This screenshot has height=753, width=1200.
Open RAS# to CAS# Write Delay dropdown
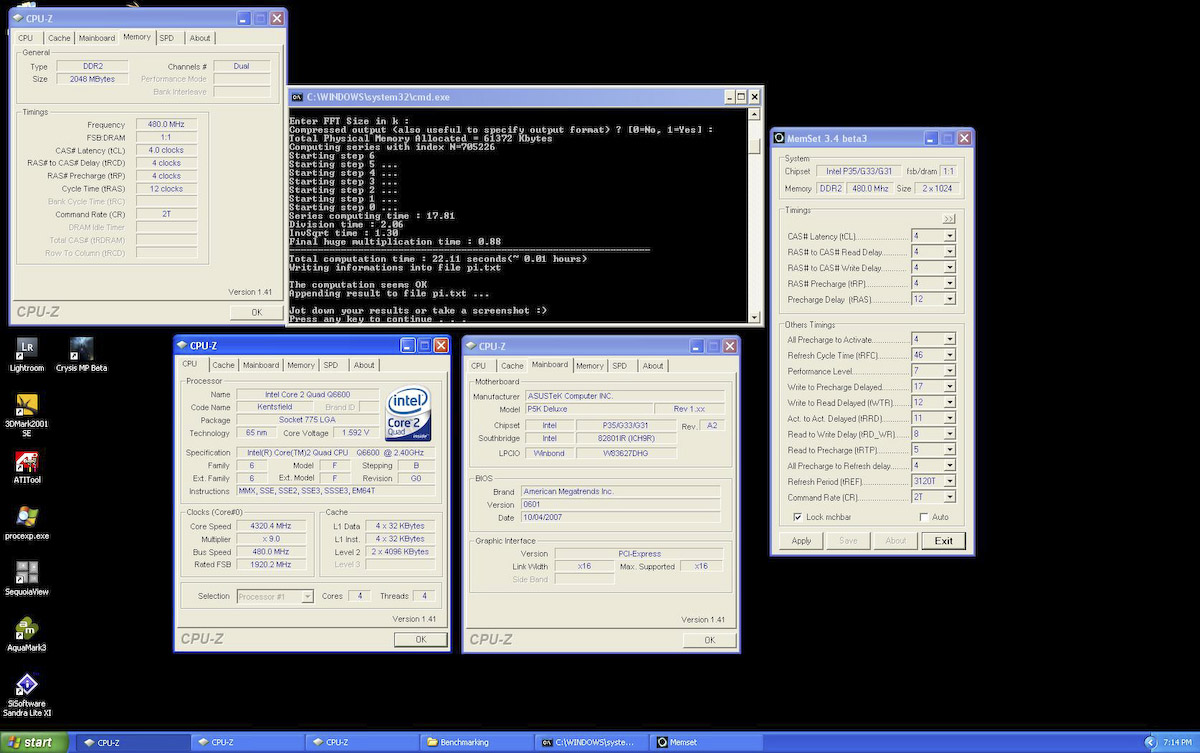(x=949, y=267)
